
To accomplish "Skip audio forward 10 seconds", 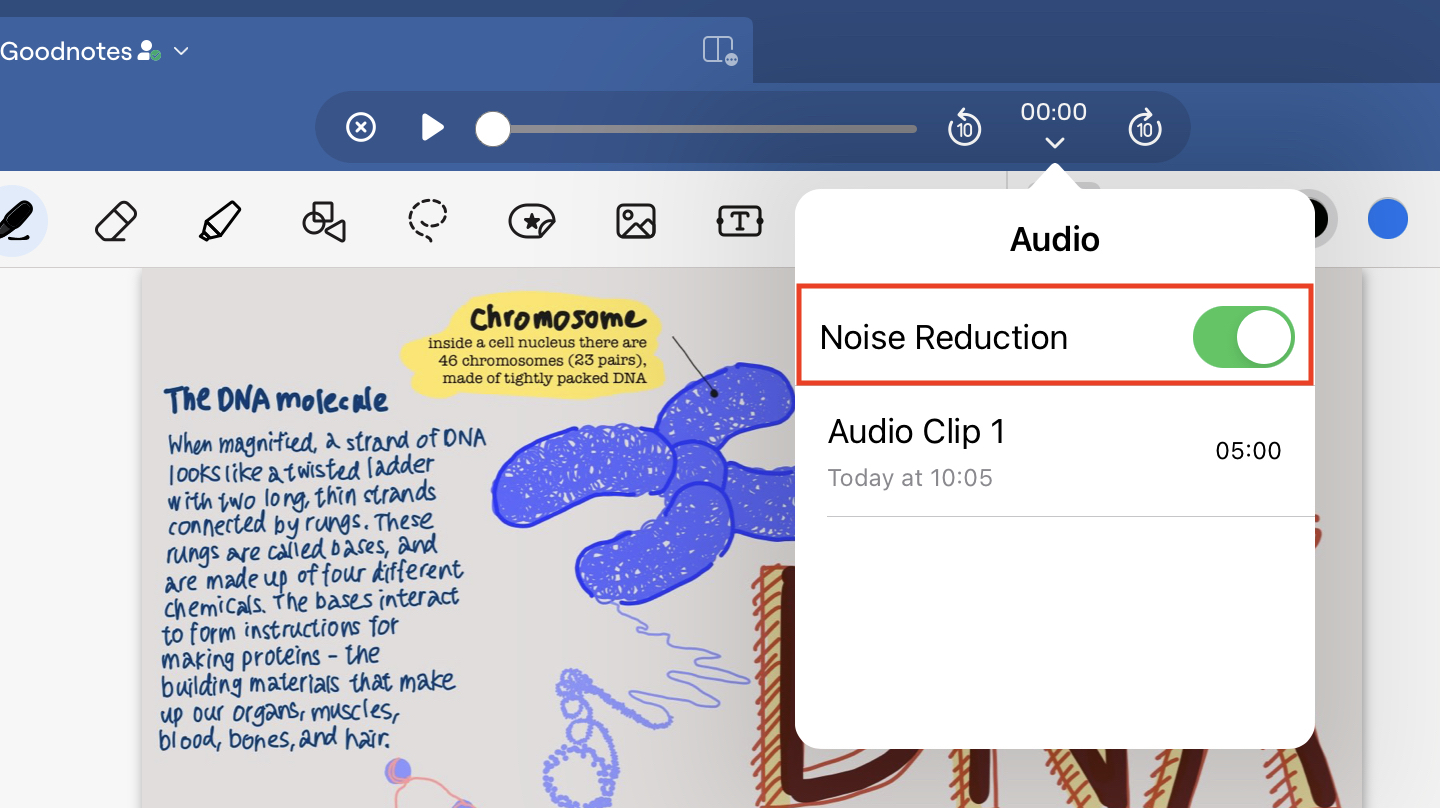I will (1144, 128).
